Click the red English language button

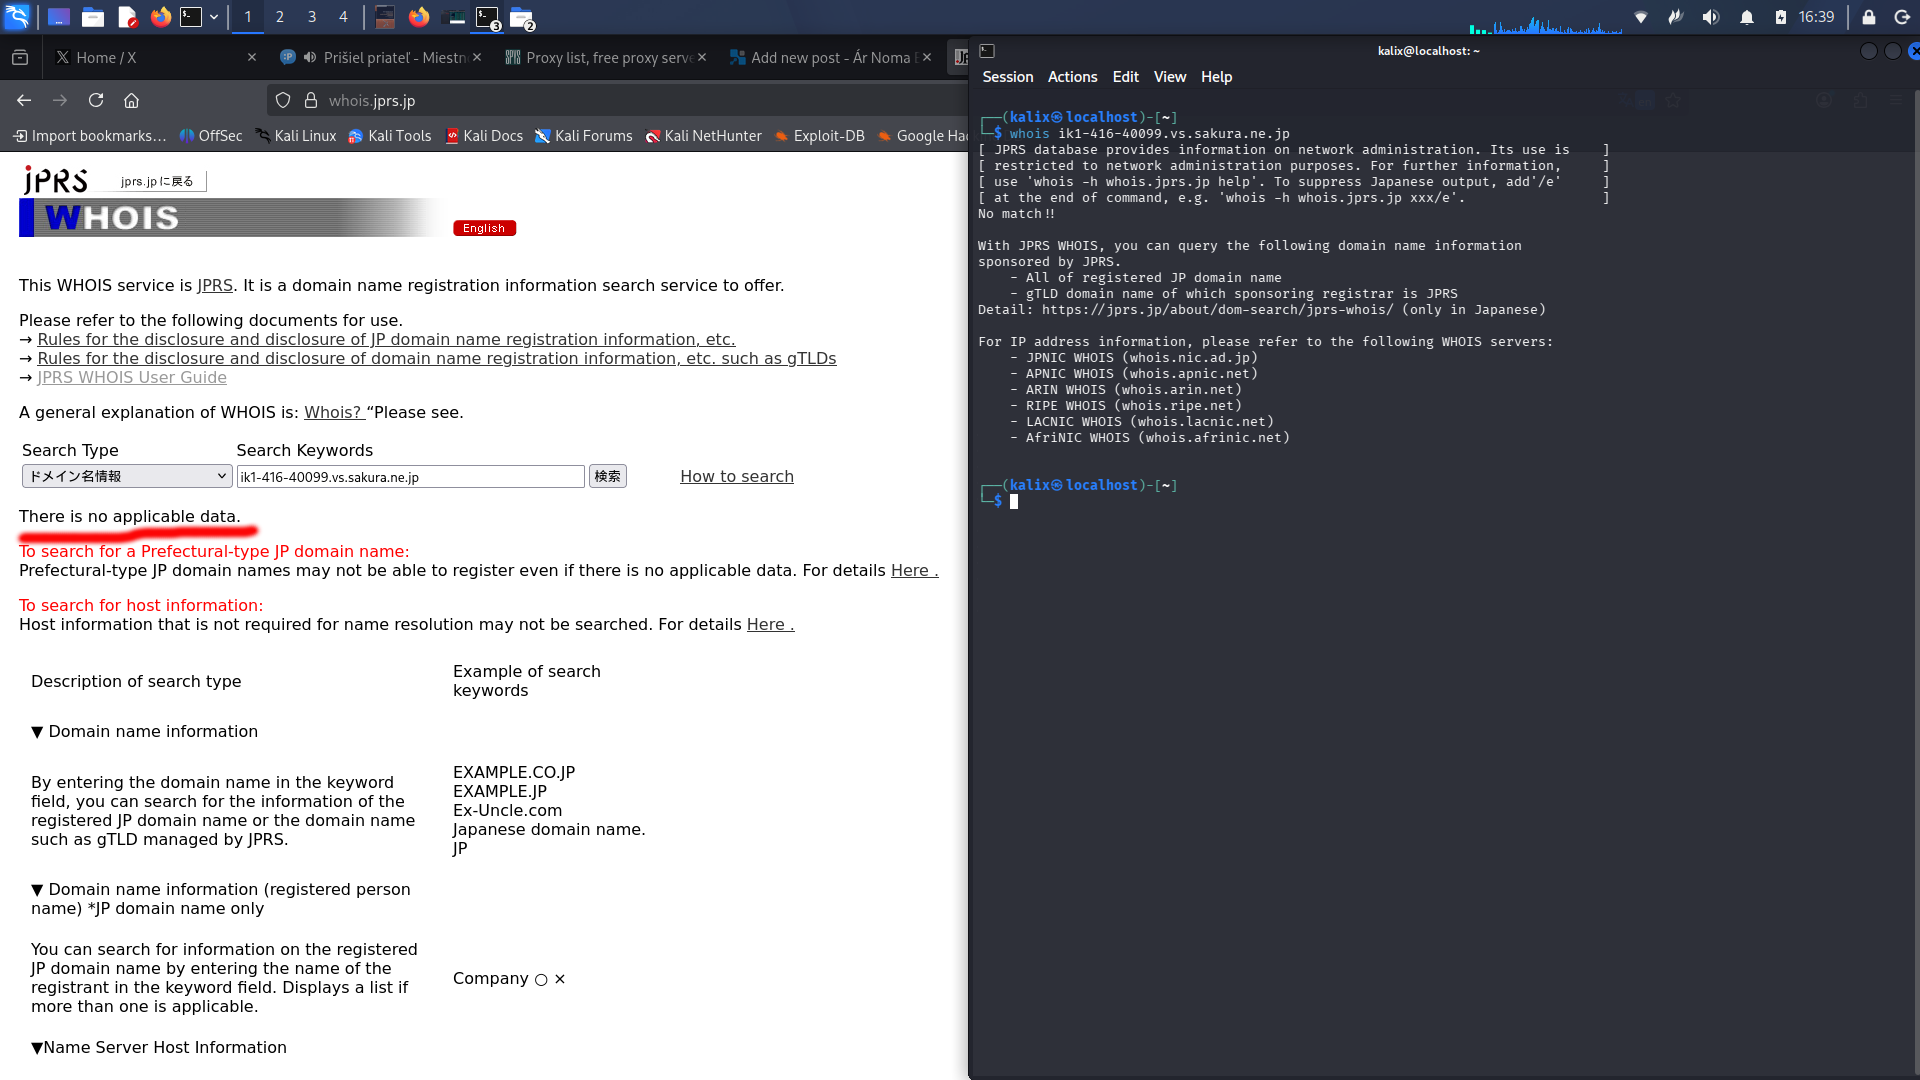(484, 228)
